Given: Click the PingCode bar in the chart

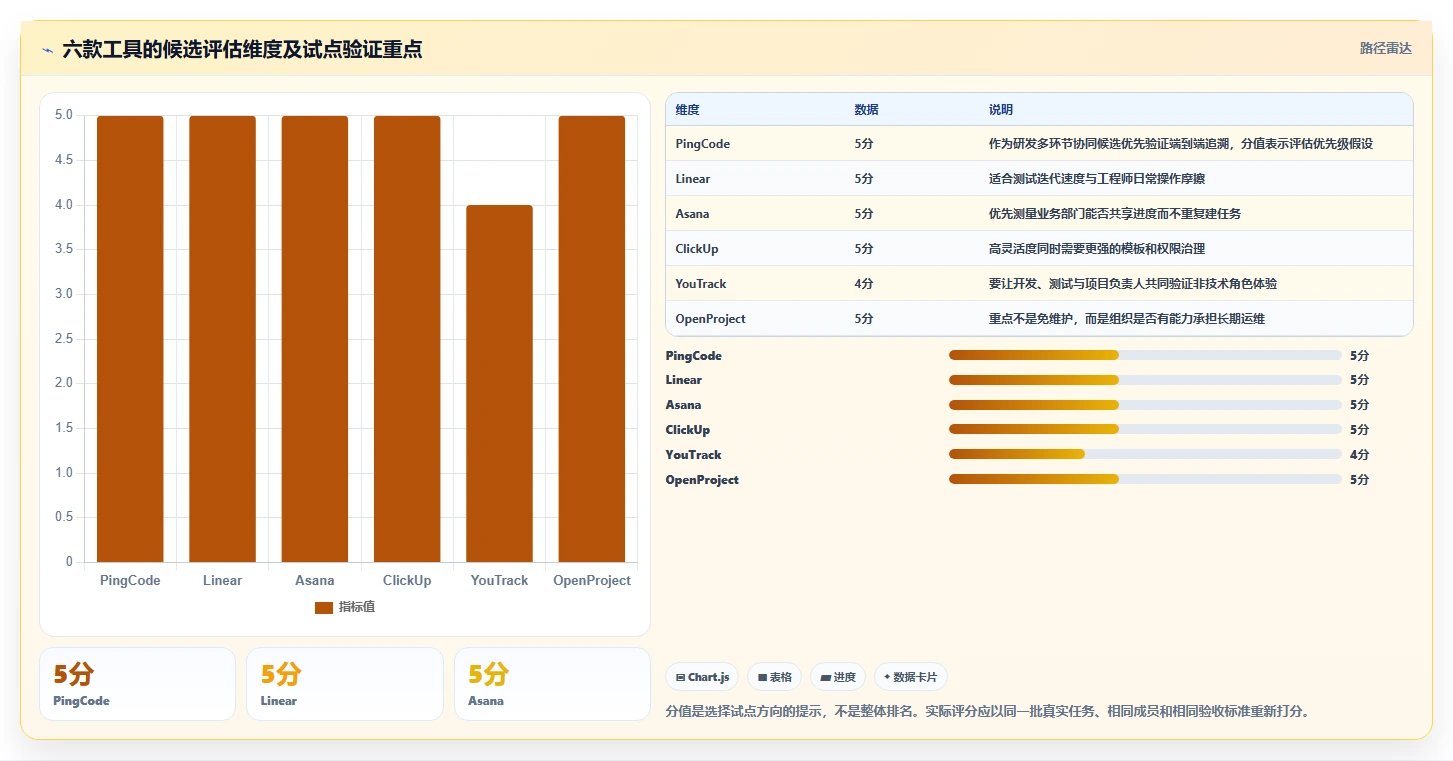Looking at the screenshot, I should (130, 339).
